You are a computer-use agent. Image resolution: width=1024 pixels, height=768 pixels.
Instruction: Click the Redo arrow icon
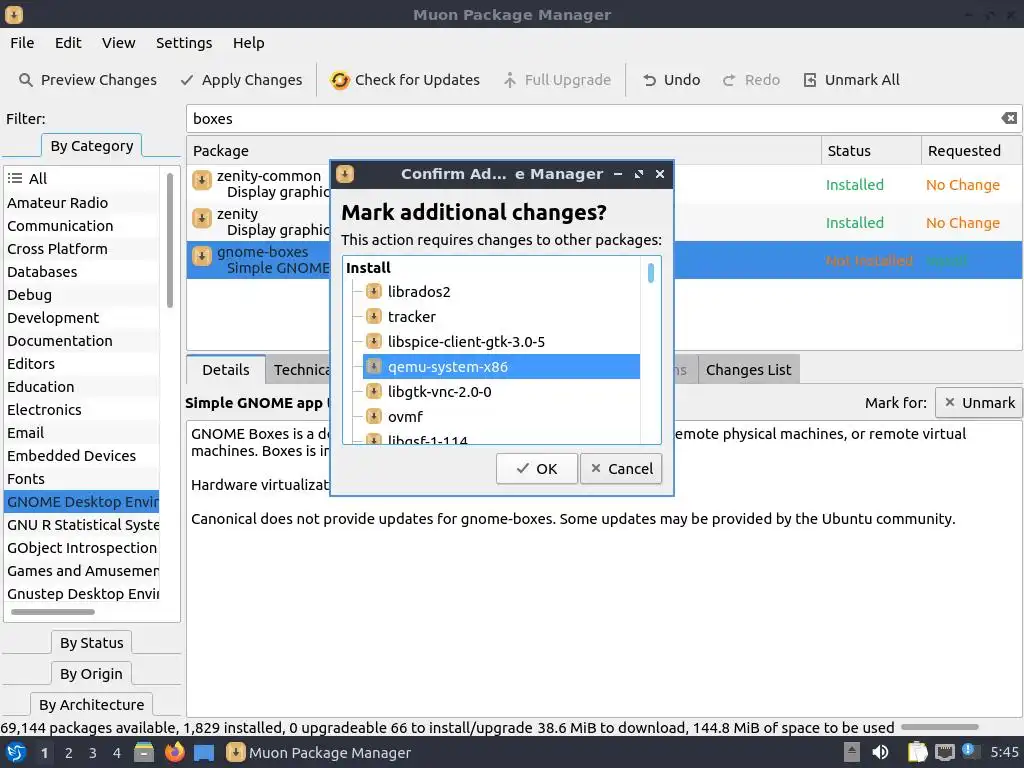click(729, 80)
